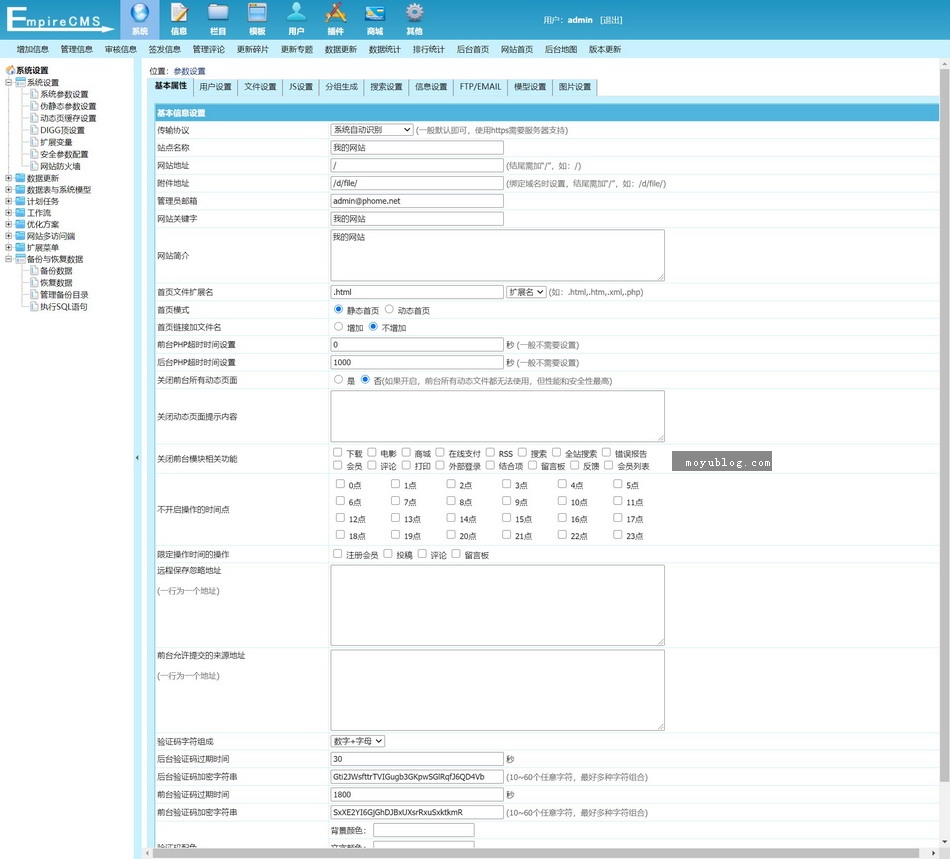Click the page icon beside 扩展变量
Screen dimensions: 950x859
point(35,142)
